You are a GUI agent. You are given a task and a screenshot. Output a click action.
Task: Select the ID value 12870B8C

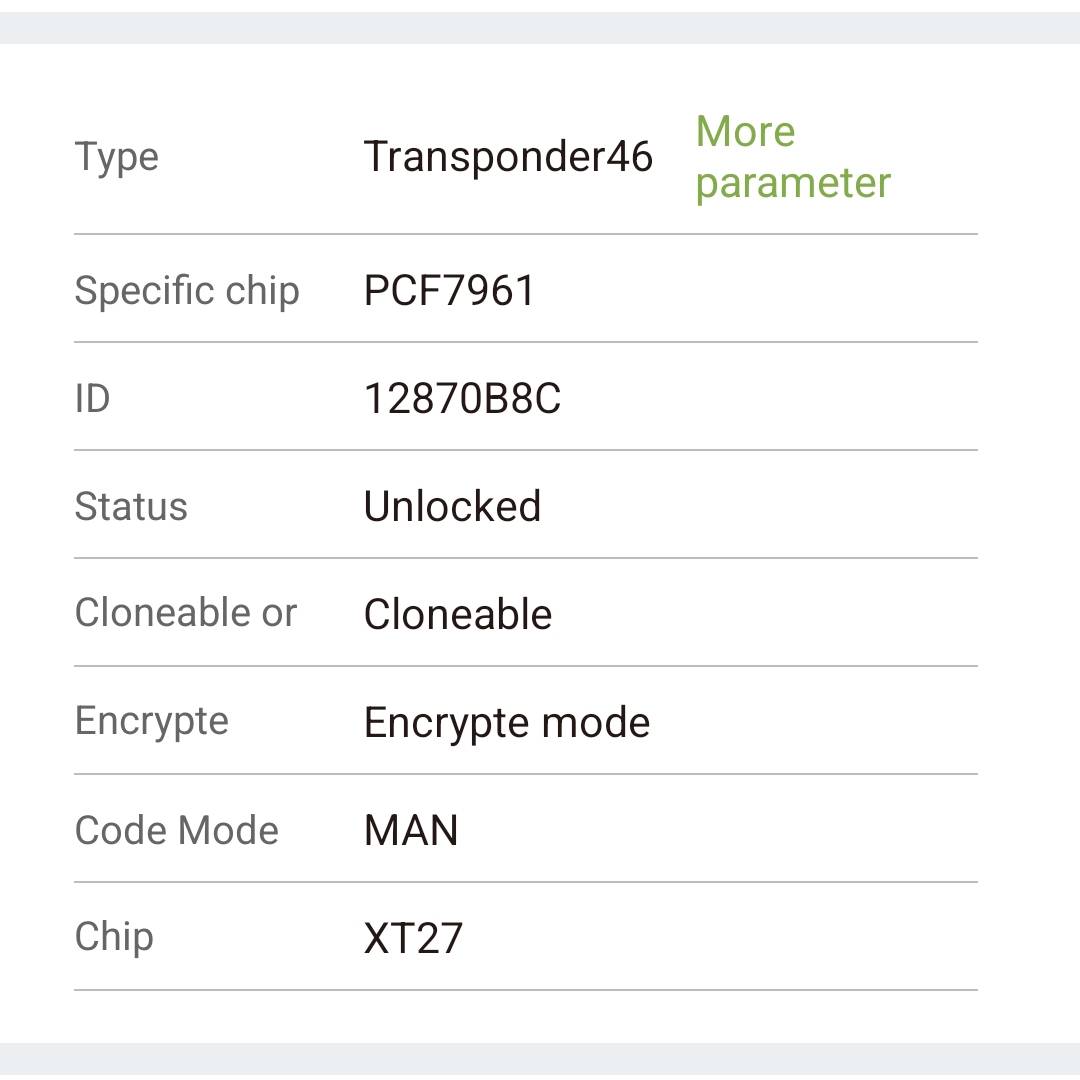tap(462, 398)
